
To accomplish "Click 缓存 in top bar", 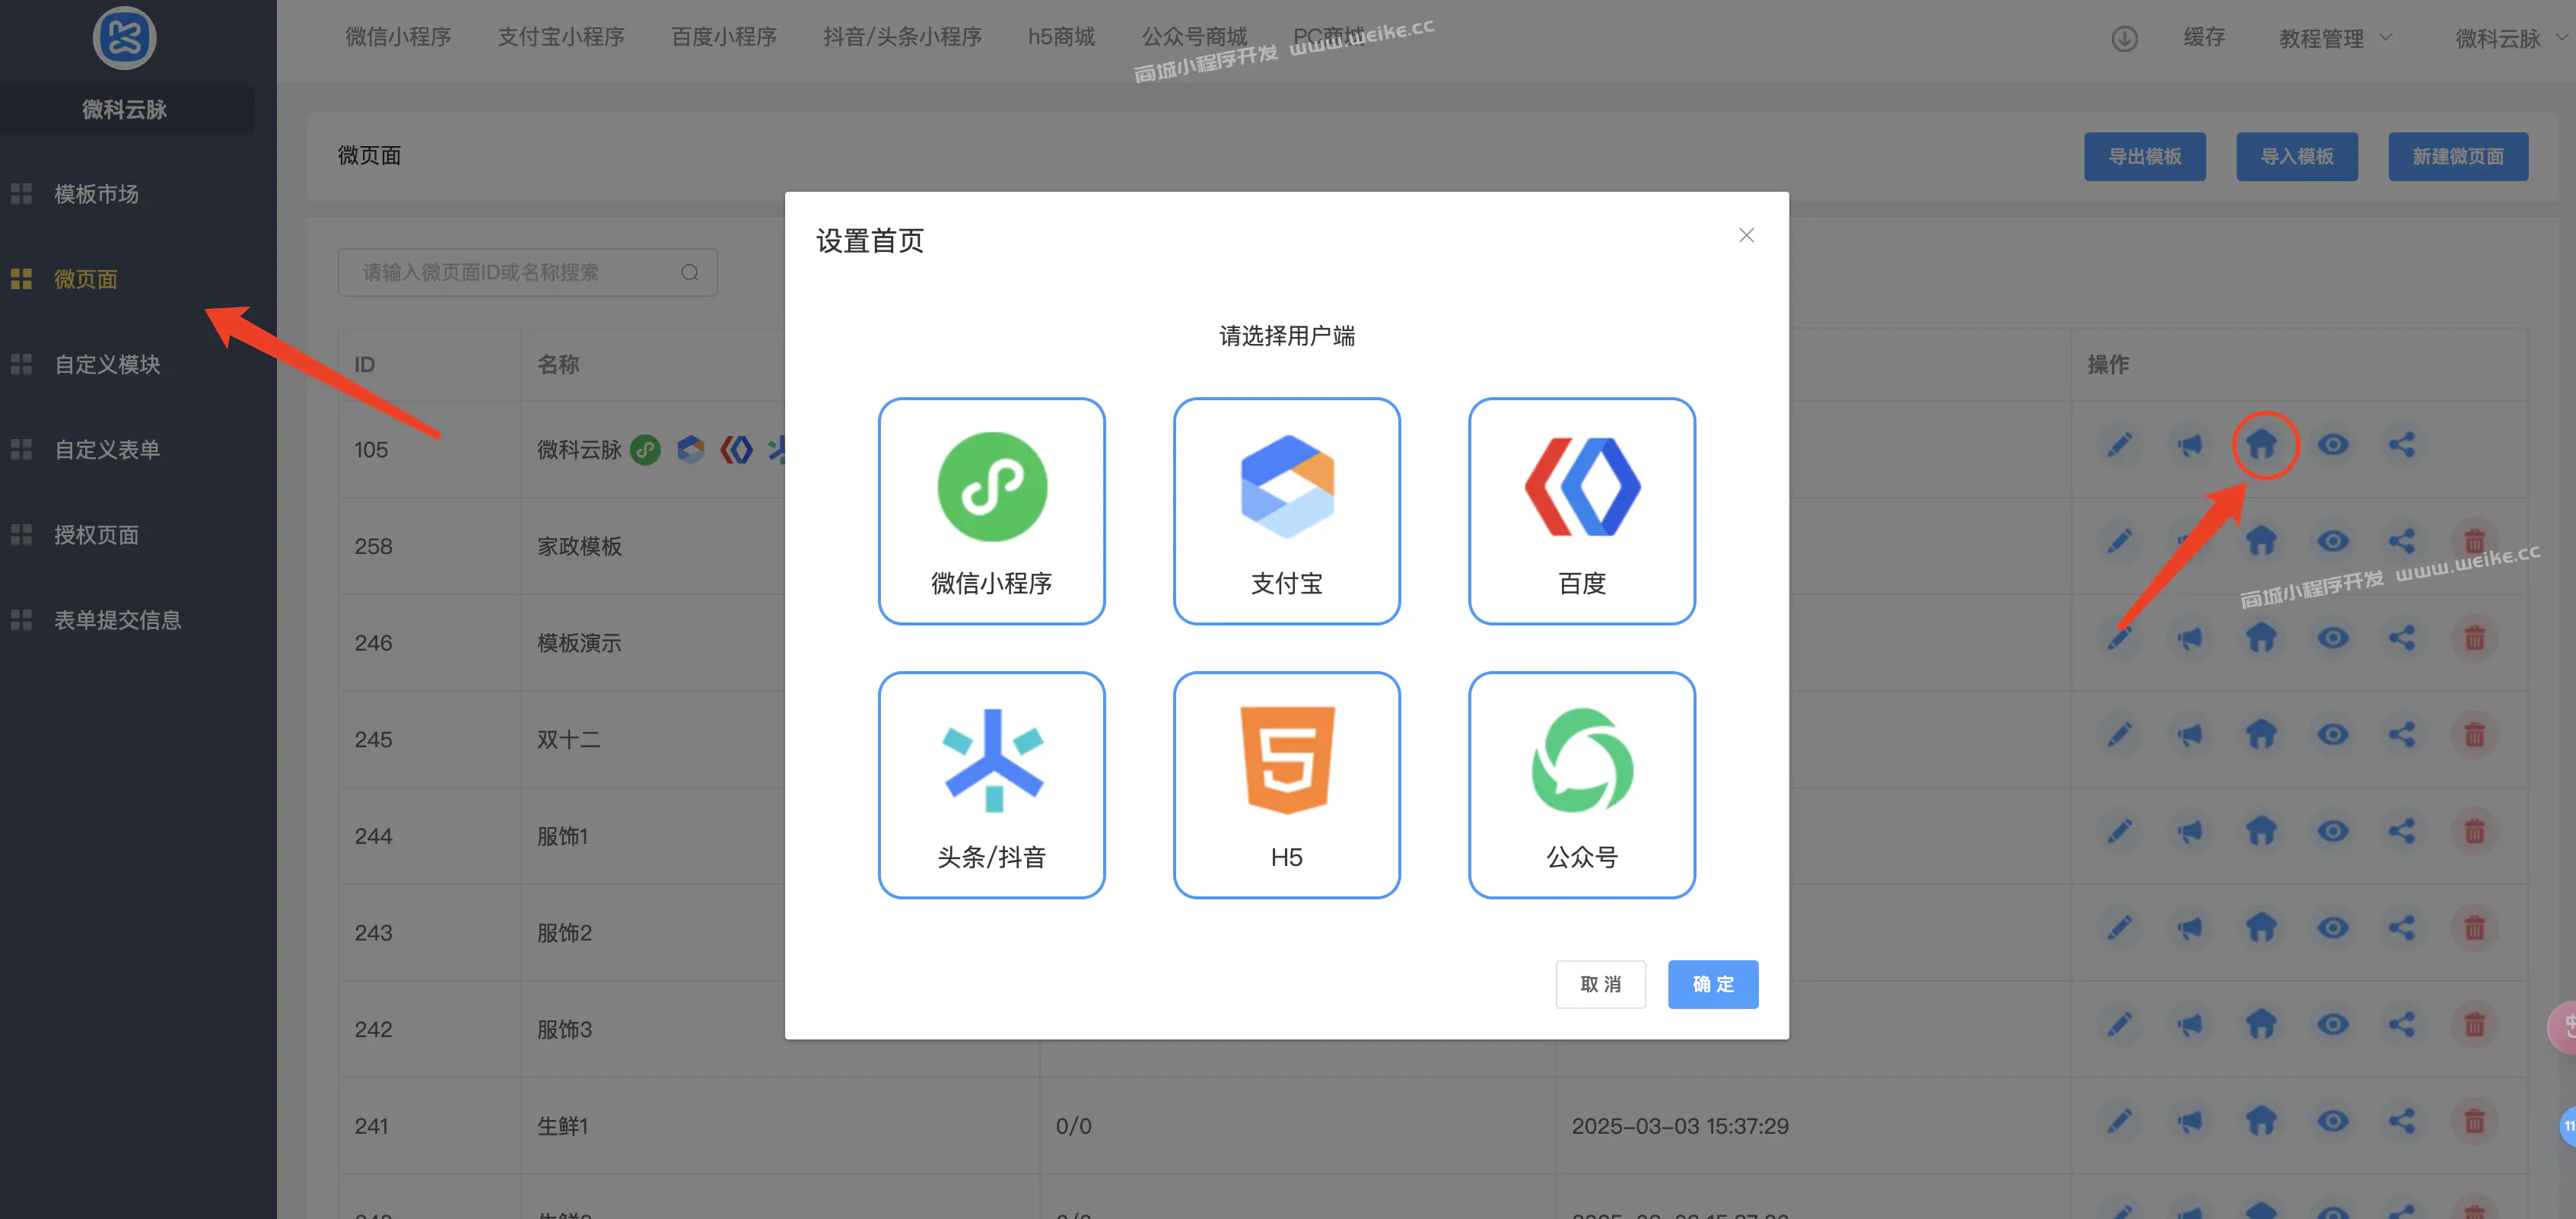I will coord(2203,38).
